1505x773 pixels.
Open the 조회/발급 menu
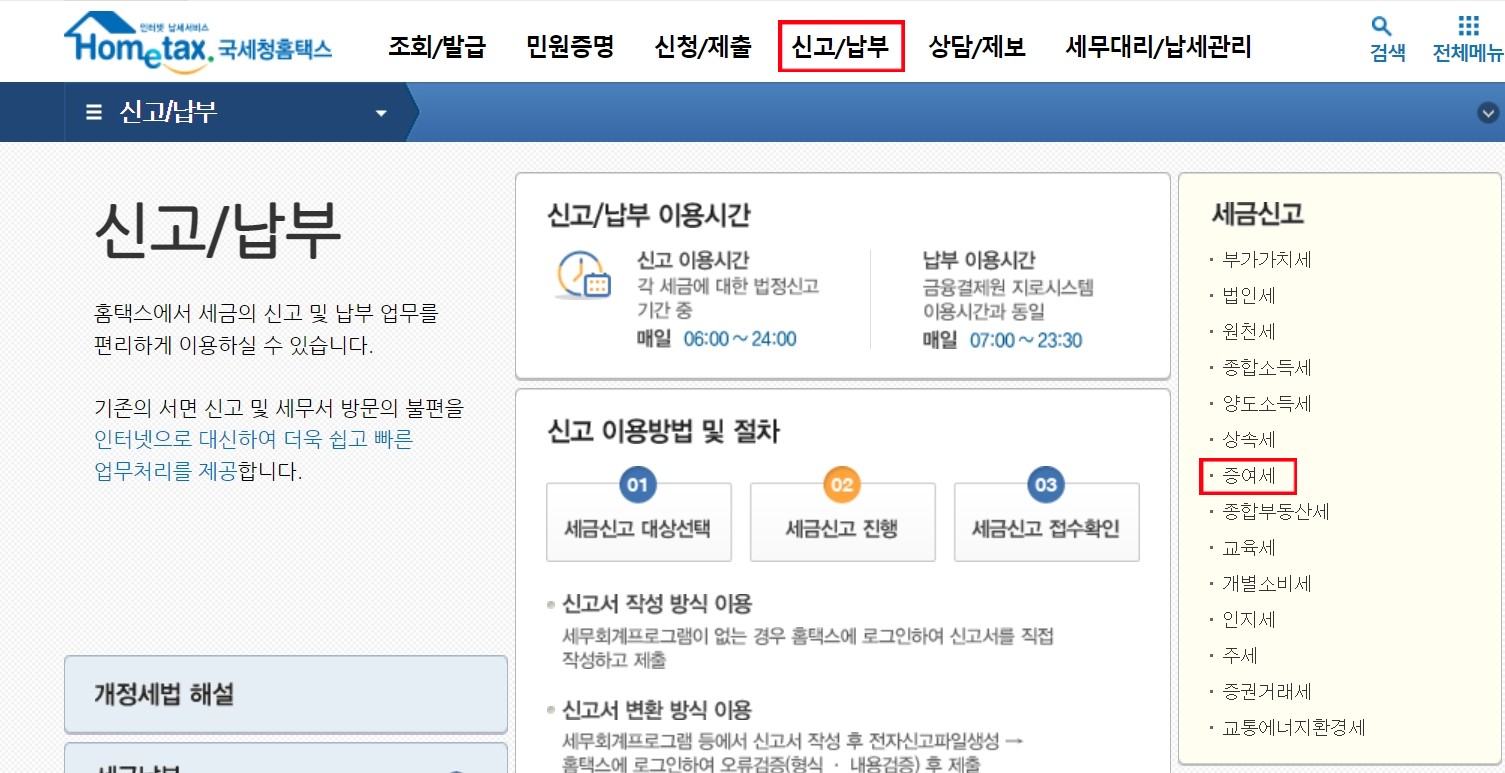[x=437, y=46]
